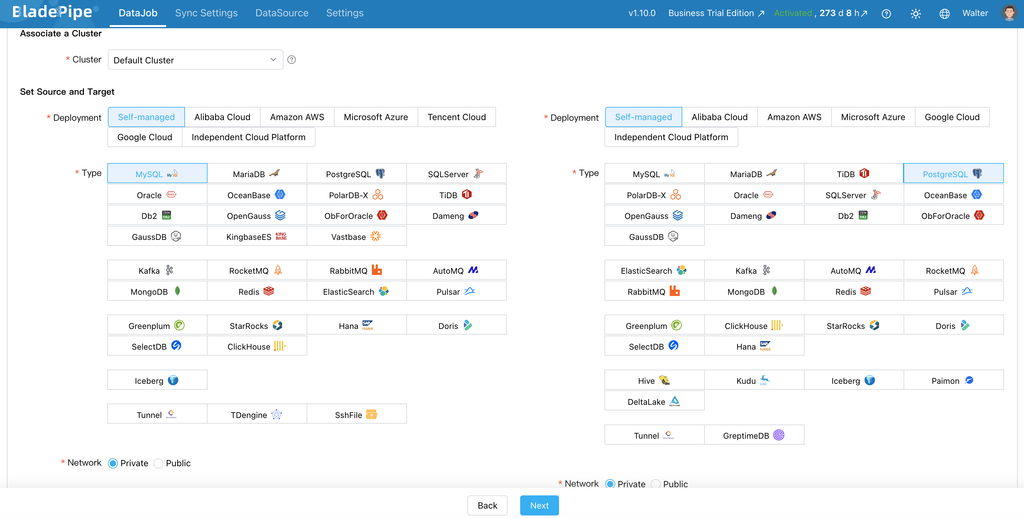The height and width of the screenshot is (518, 1024).
Task: Select source Public network radio
Action: (x=158, y=463)
